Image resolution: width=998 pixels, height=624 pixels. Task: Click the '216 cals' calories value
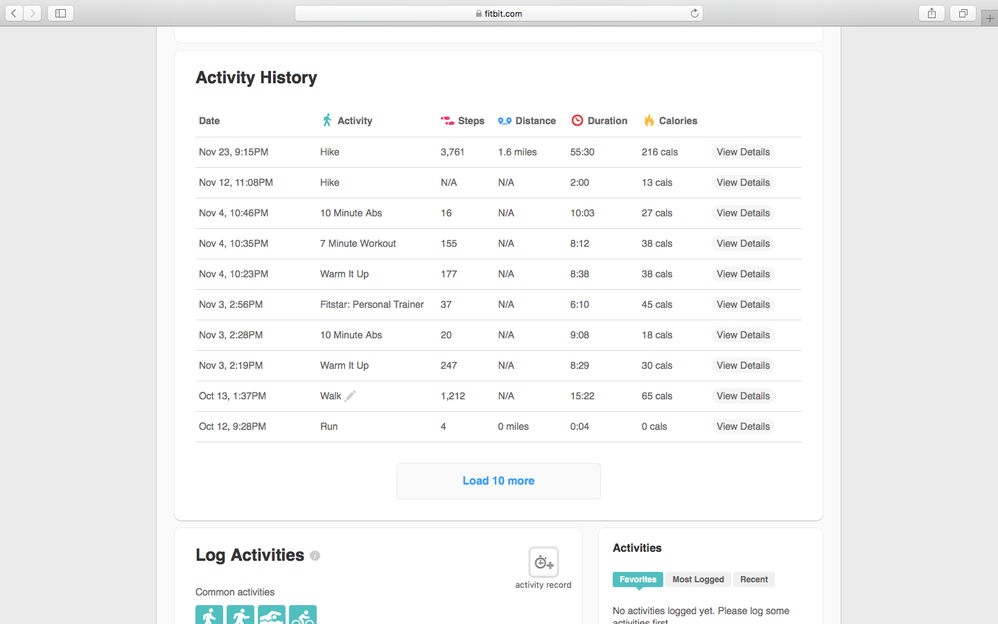(x=659, y=152)
